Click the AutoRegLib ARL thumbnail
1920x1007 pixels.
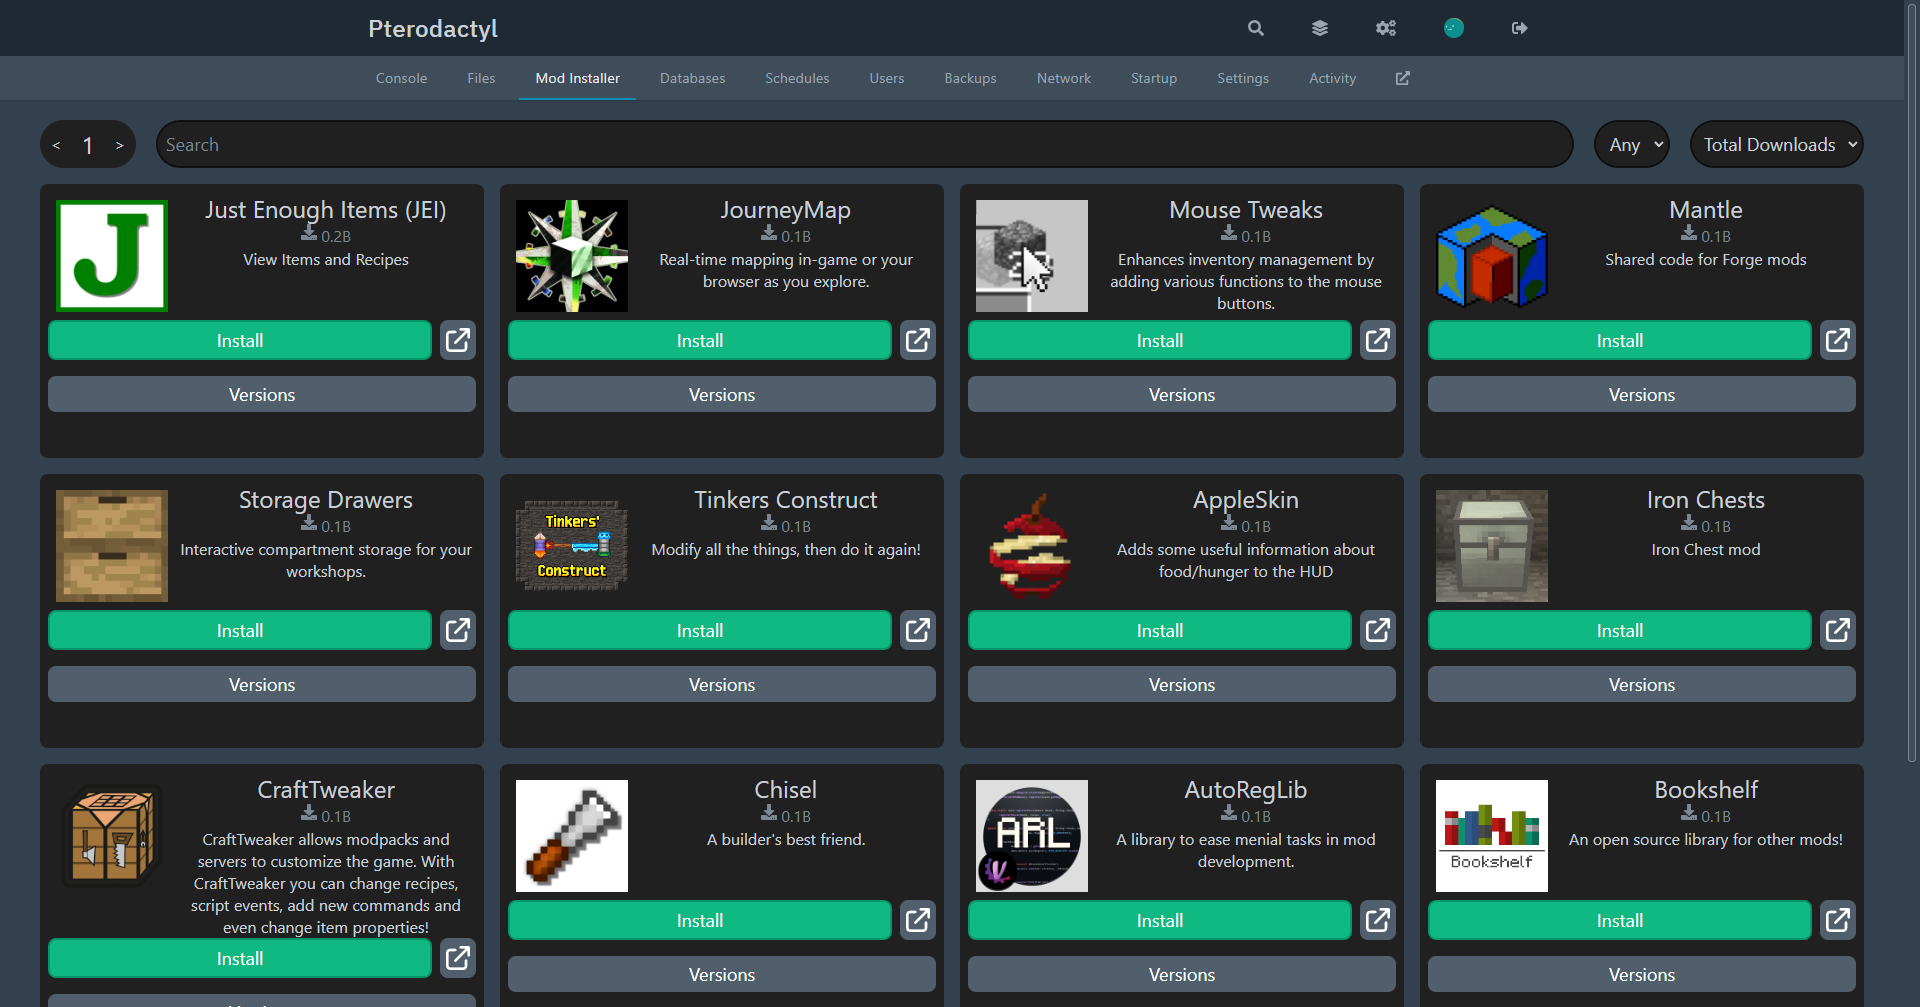[1032, 836]
